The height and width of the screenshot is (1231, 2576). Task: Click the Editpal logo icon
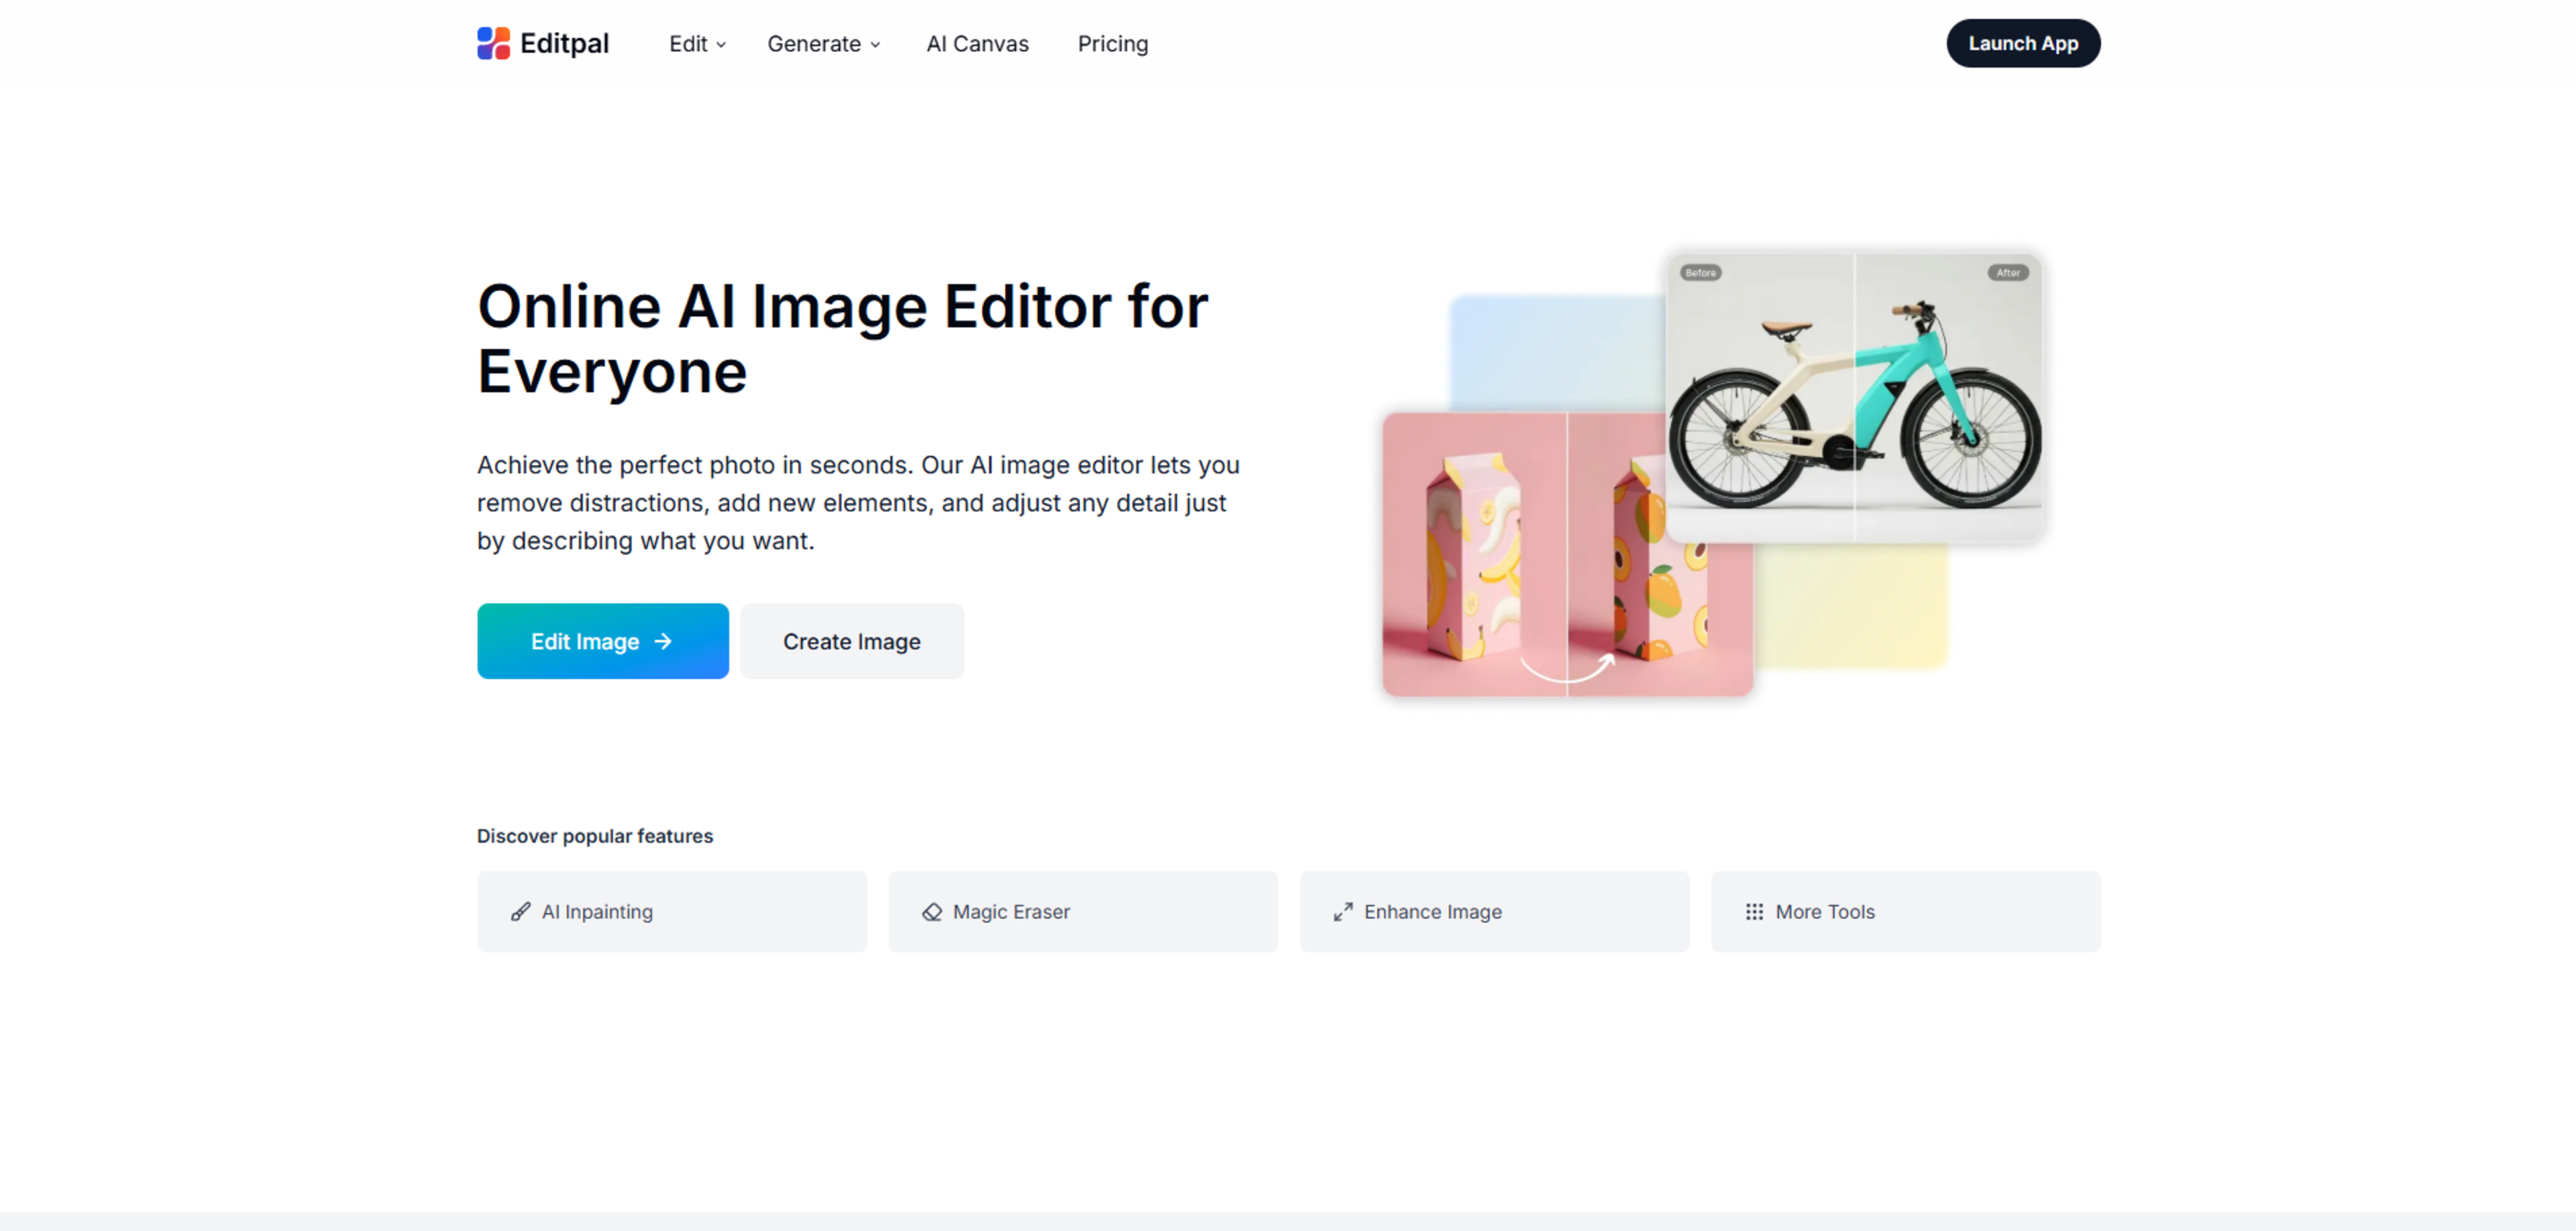point(494,43)
